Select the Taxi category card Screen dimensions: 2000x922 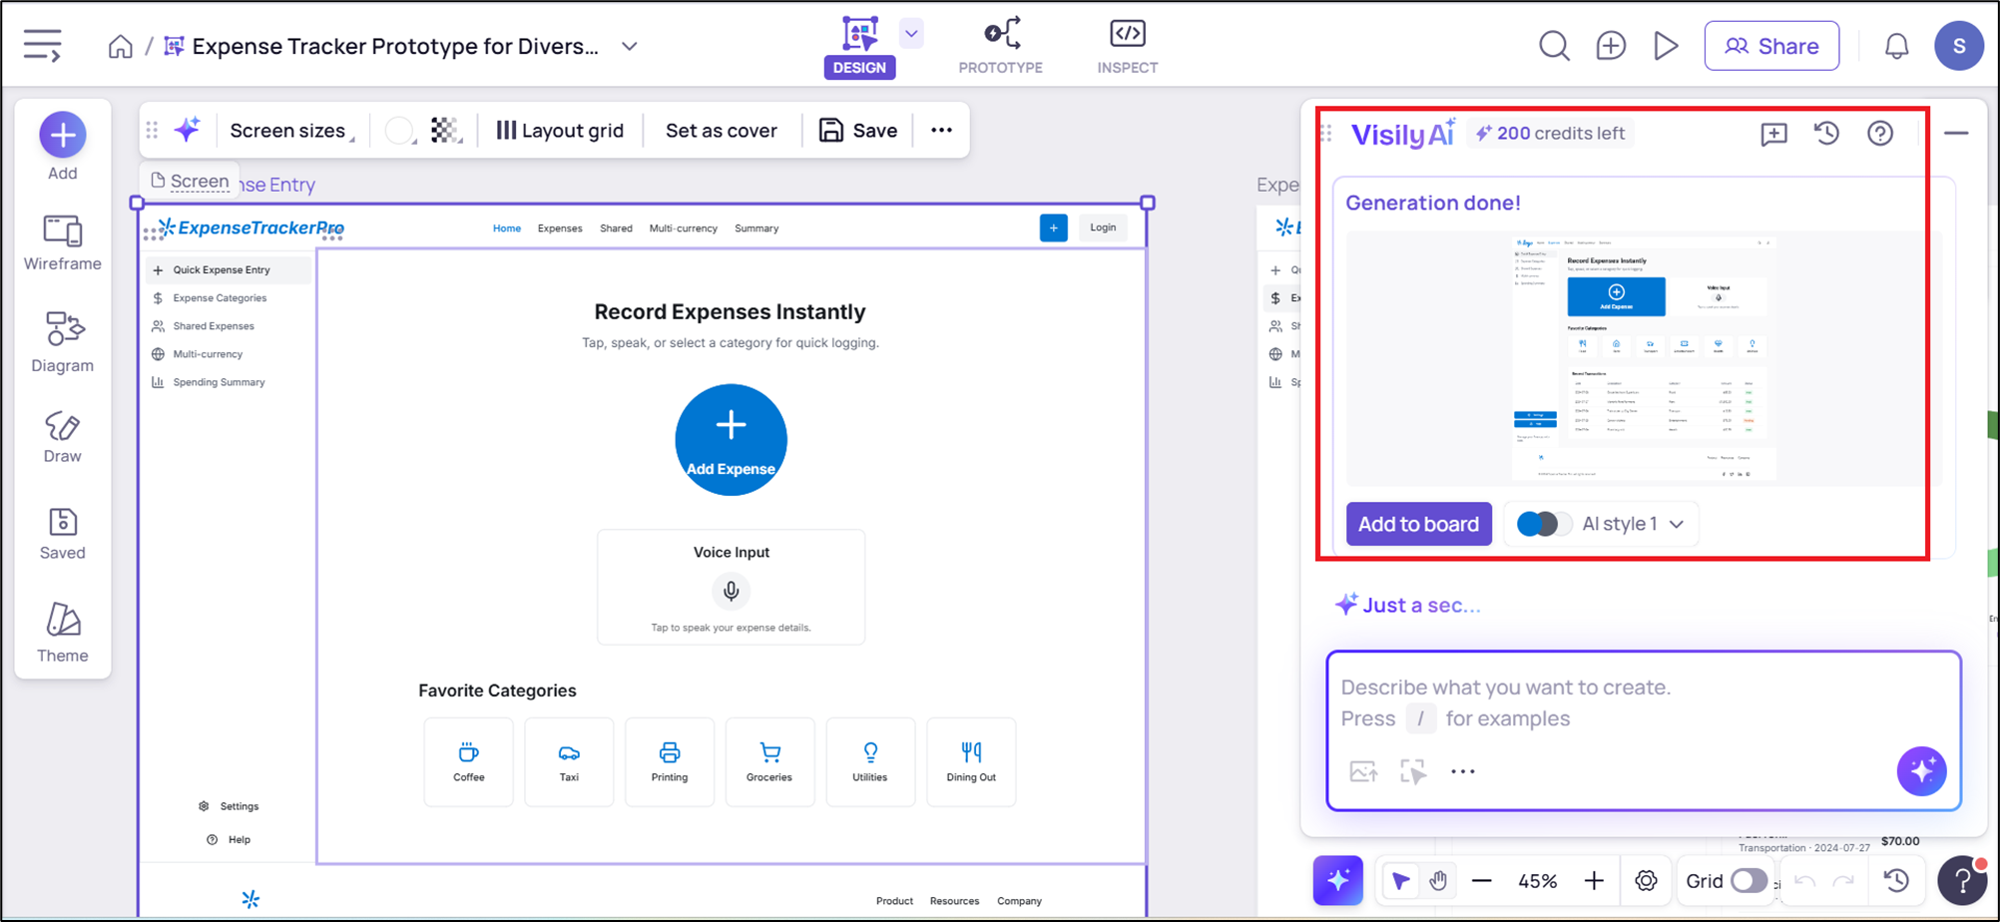569,761
